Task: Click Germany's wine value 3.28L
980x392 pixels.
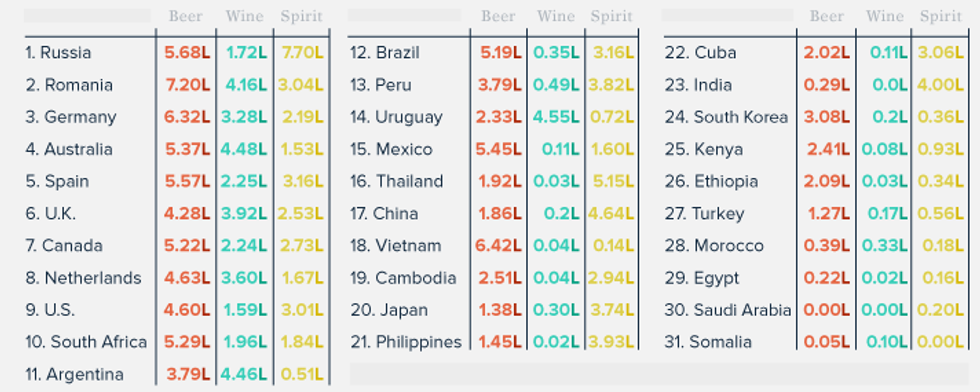Action: tap(244, 117)
